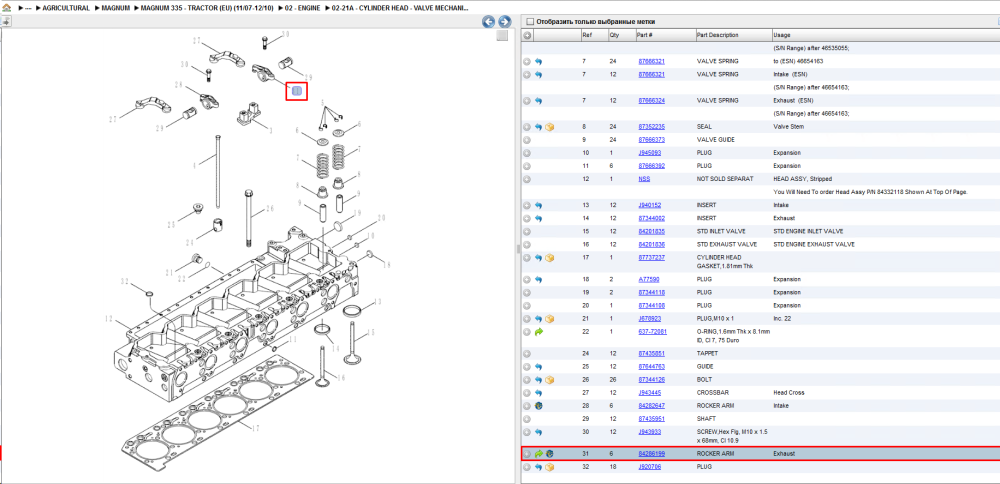Click the green arrow icon for O-RING row
Screen dimensions: 1000x484
pos(539,332)
